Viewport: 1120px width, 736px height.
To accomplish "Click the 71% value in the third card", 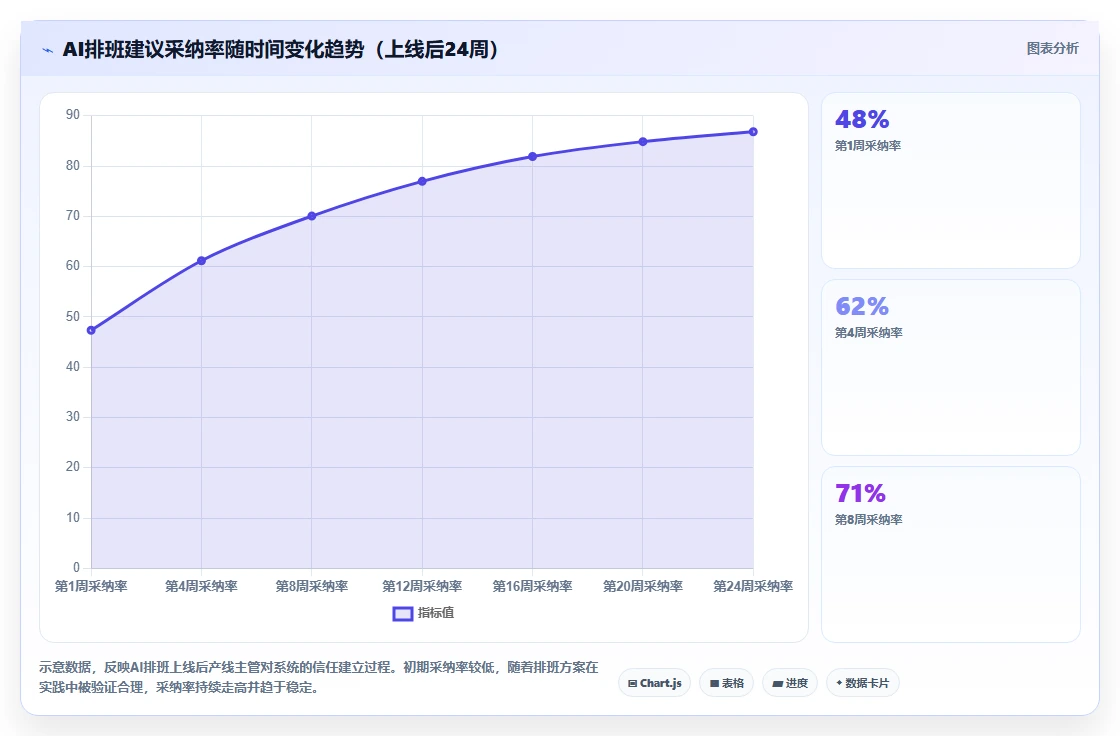I will [860, 493].
